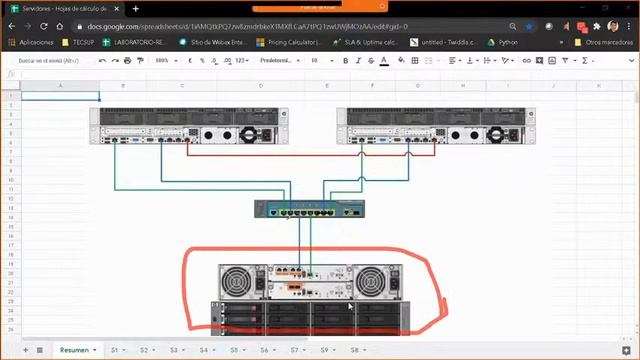This screenshot has height=360, width=640.
Task: Toggle bold formatting
Action: click(x=346, y=60)
